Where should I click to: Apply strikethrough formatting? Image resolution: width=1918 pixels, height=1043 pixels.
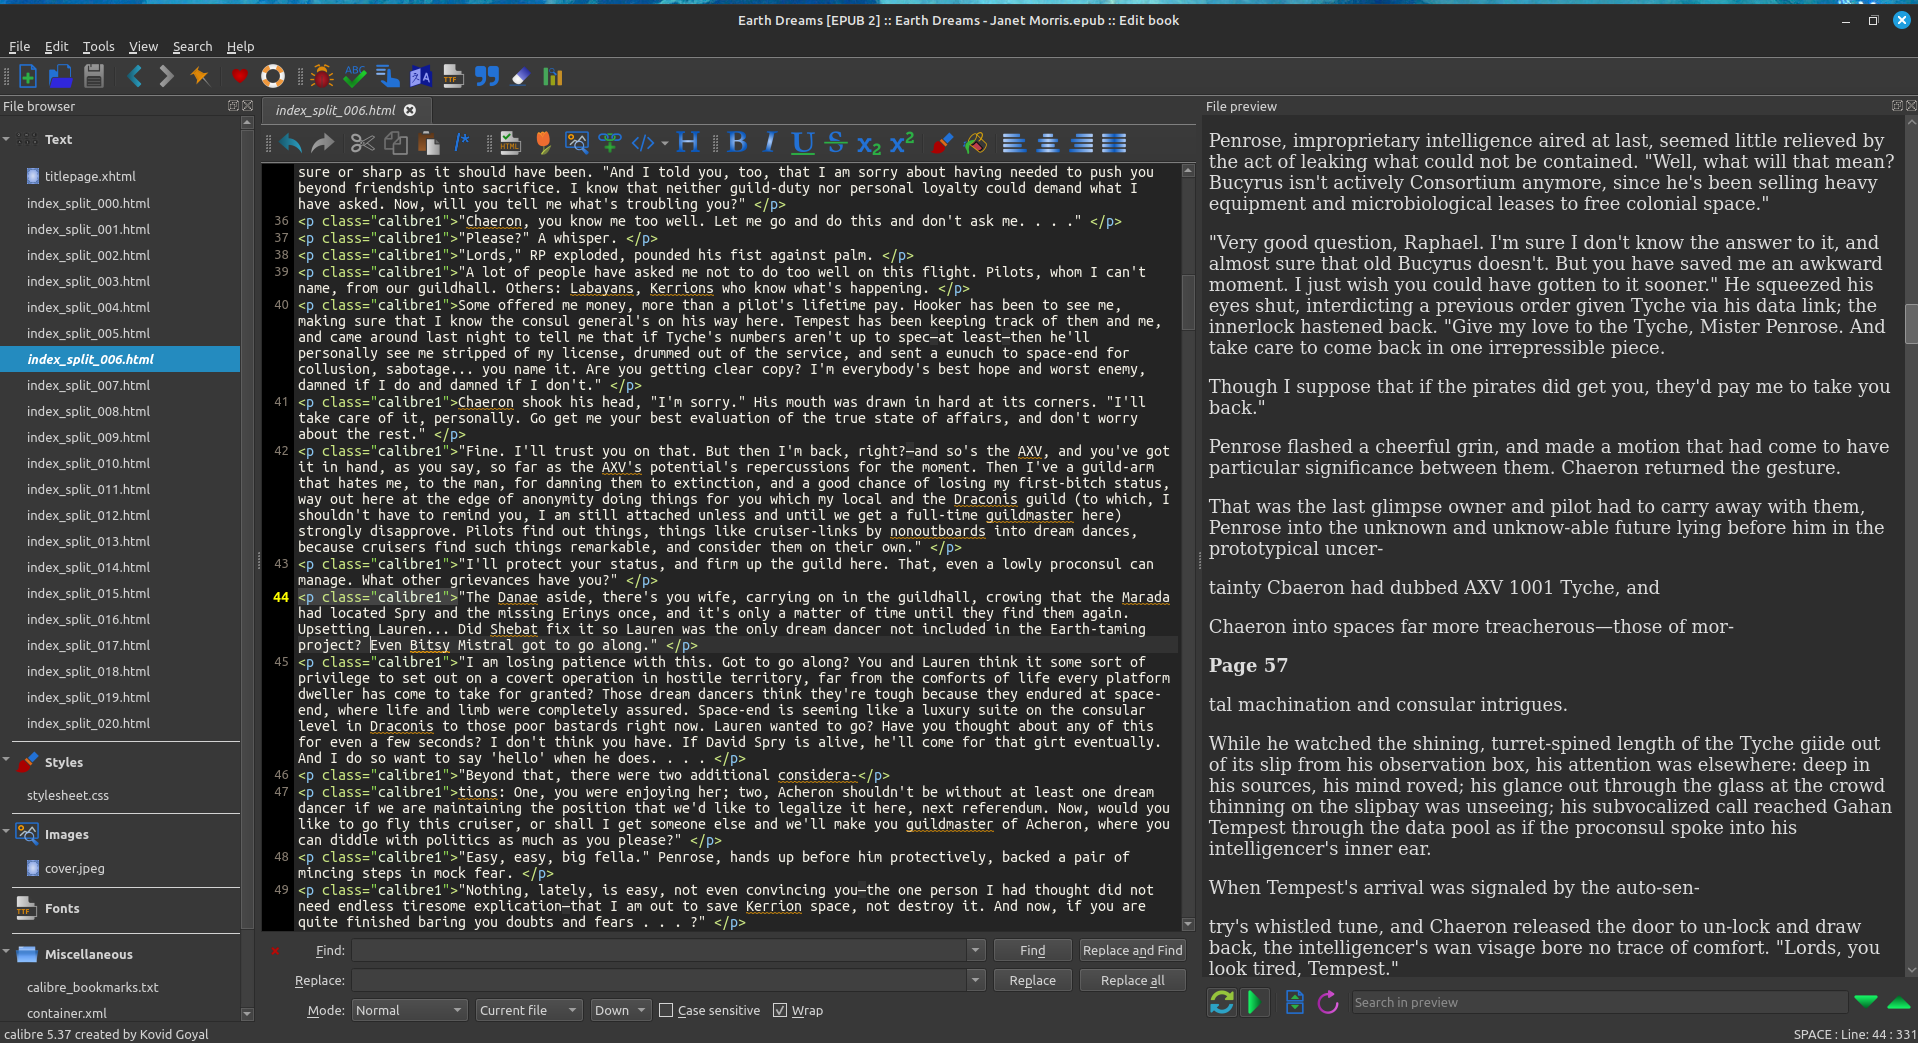coord(836,143)
